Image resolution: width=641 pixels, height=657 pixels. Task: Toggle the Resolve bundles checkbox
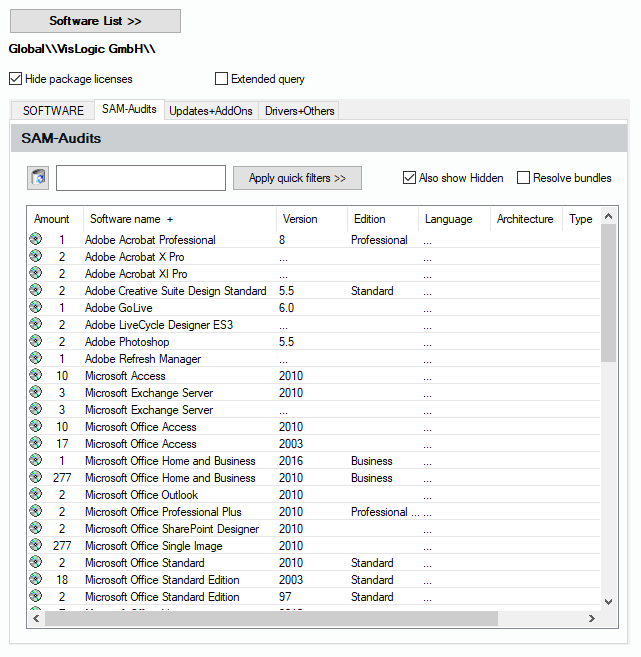[x=523, y=178]
